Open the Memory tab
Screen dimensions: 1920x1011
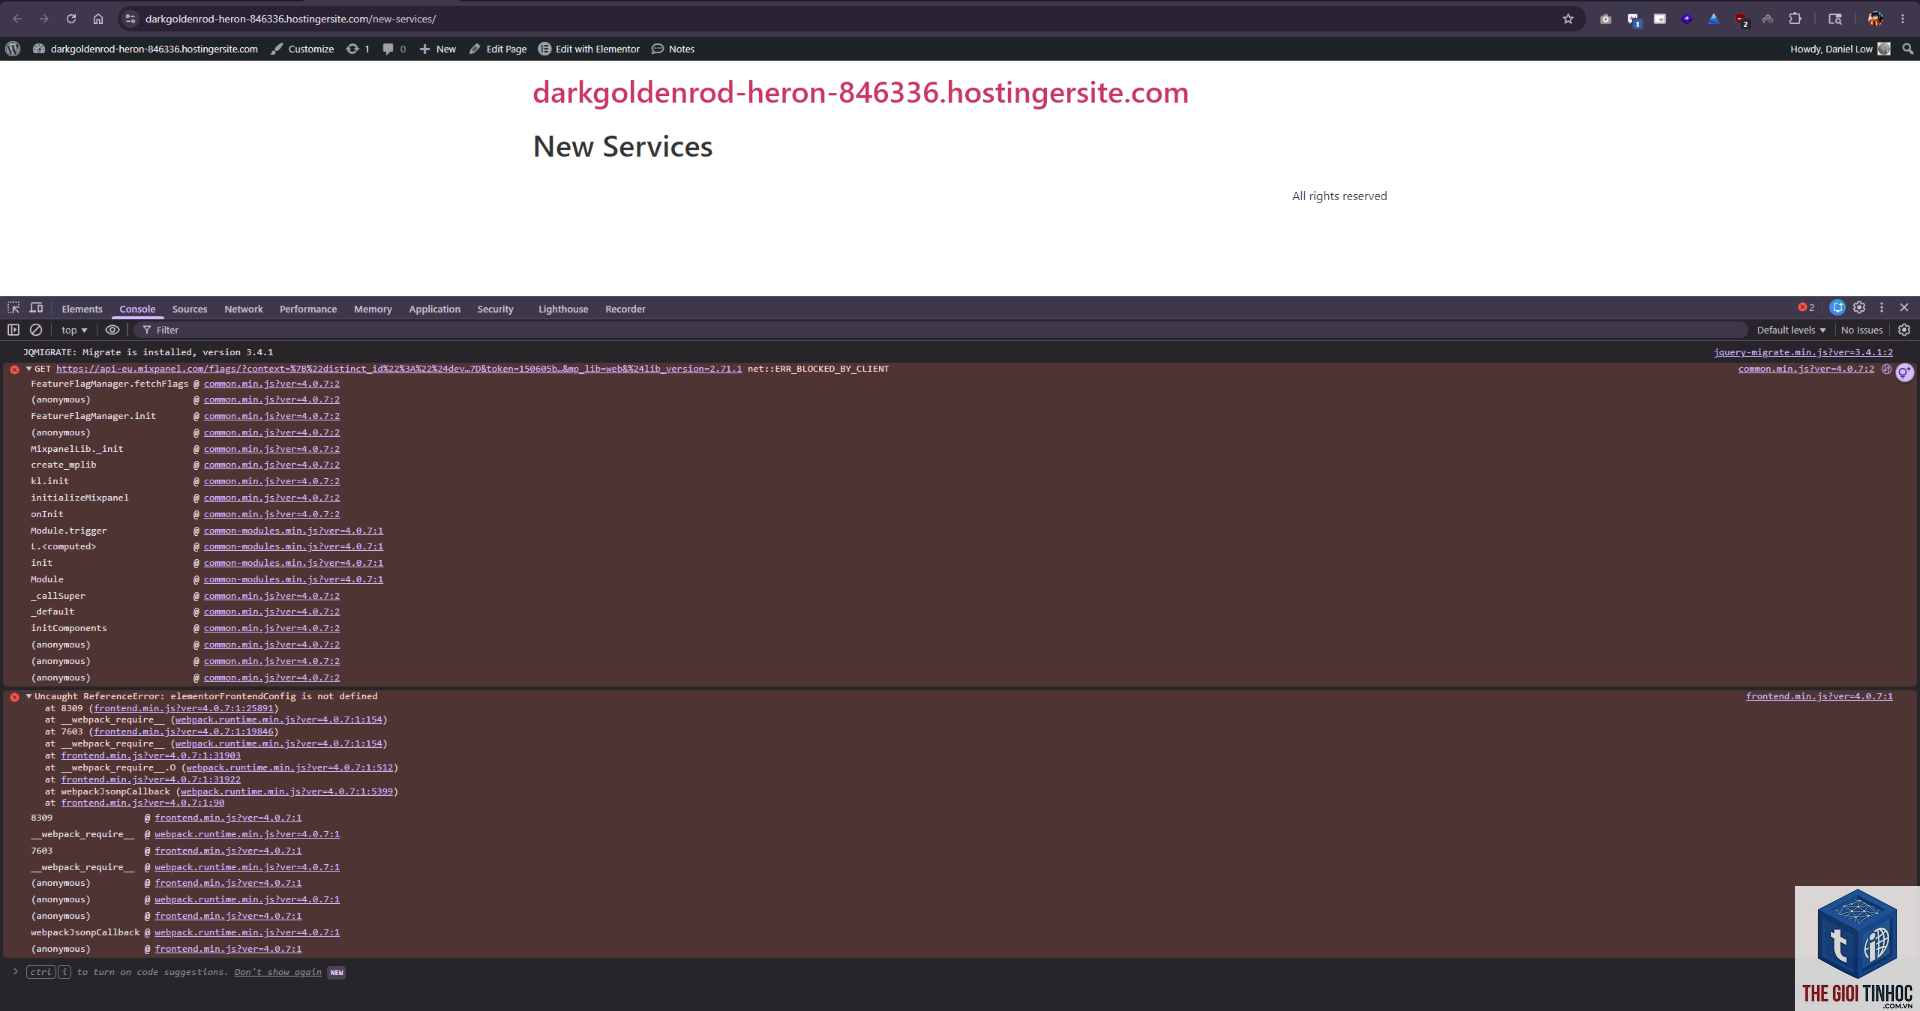(x=373, y=309)
